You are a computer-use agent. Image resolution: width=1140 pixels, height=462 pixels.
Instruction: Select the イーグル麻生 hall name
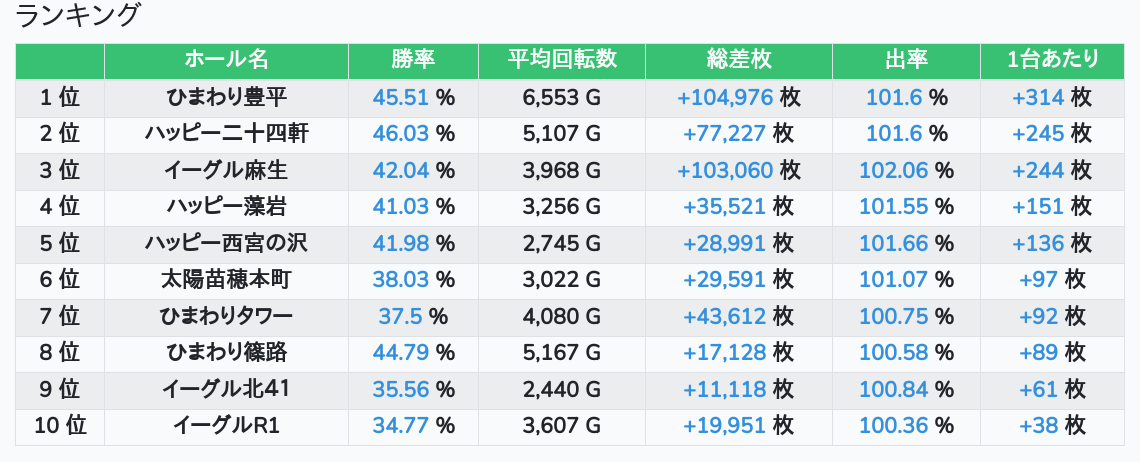pos(226,171)
